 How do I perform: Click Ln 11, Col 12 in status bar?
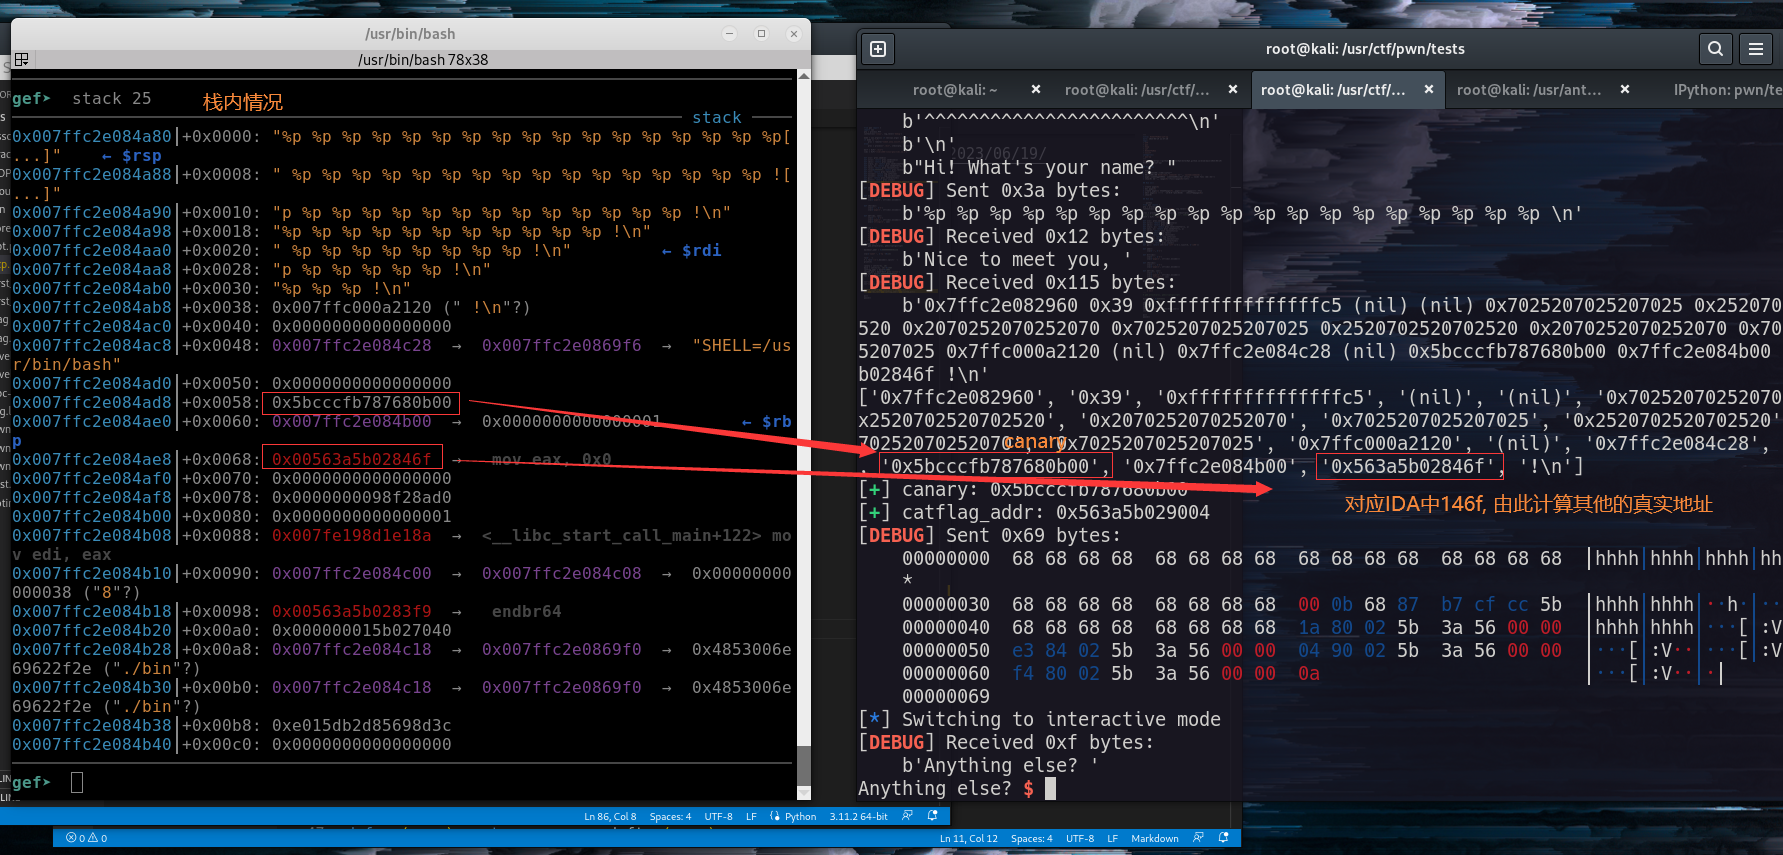(x=968, y=839)
